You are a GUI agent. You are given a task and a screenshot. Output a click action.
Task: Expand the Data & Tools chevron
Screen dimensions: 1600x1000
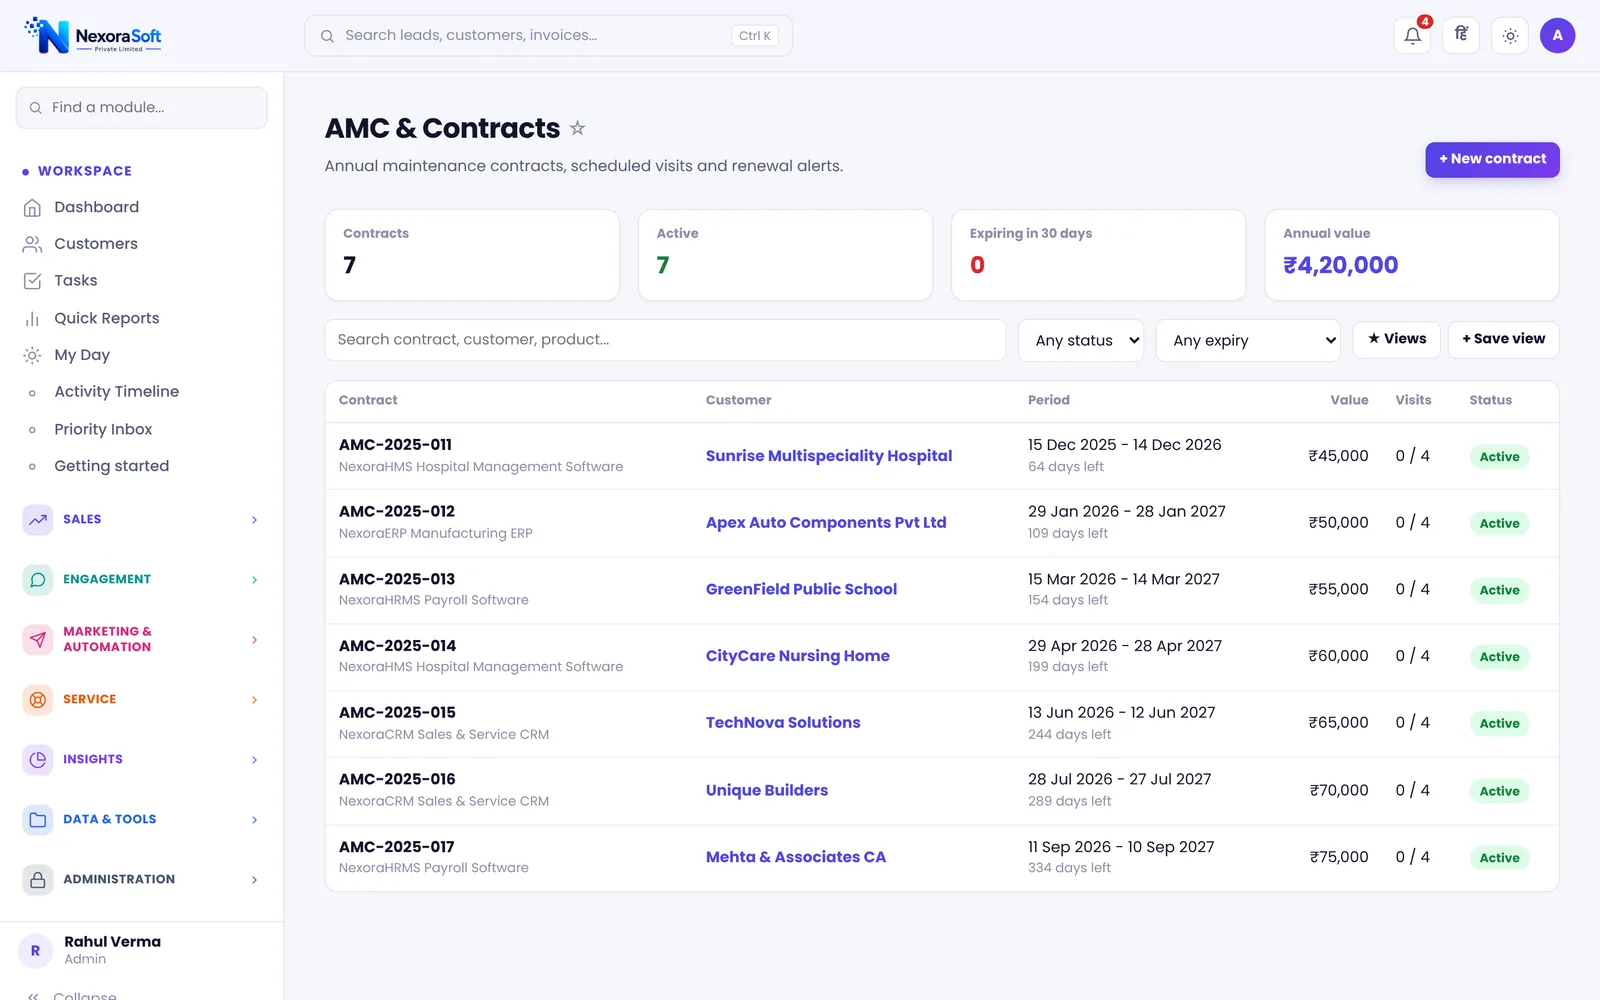(254, 819)
